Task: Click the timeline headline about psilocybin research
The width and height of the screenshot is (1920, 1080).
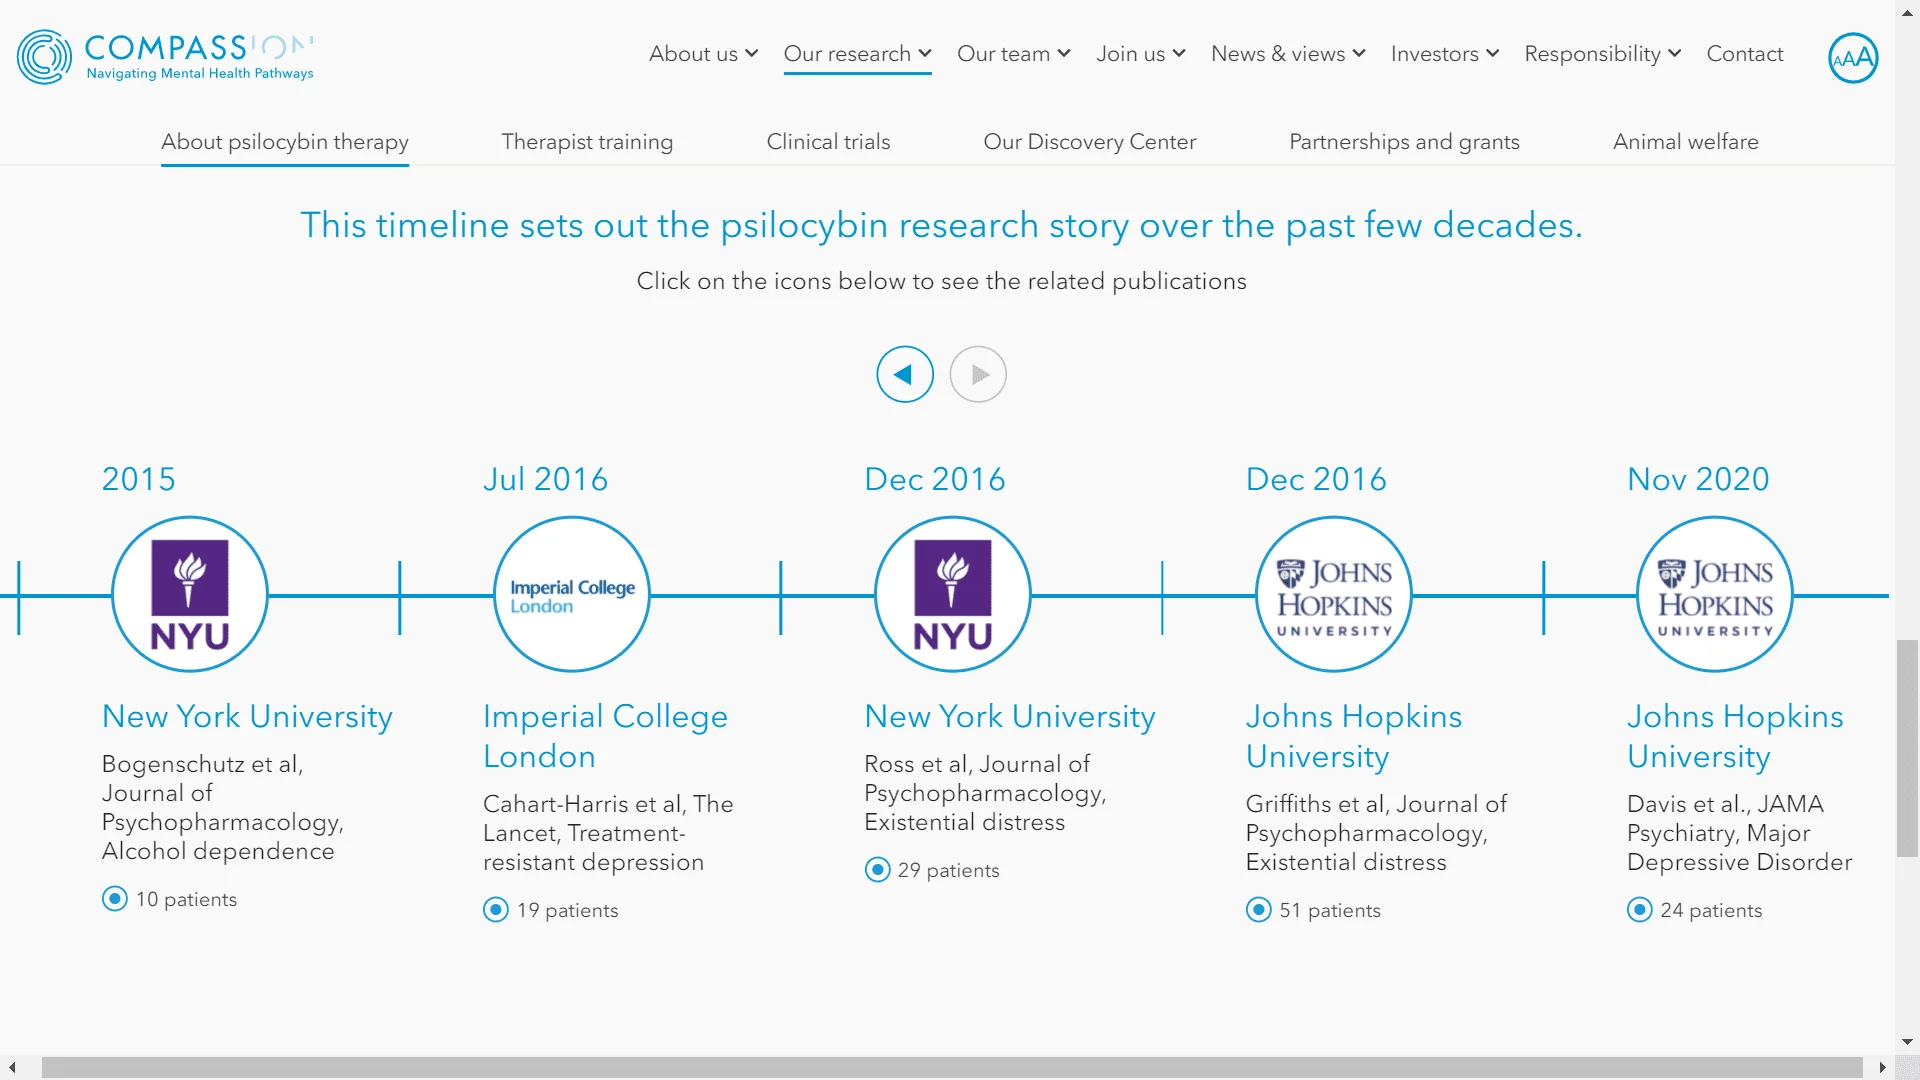Action: [x=941, y=225]
